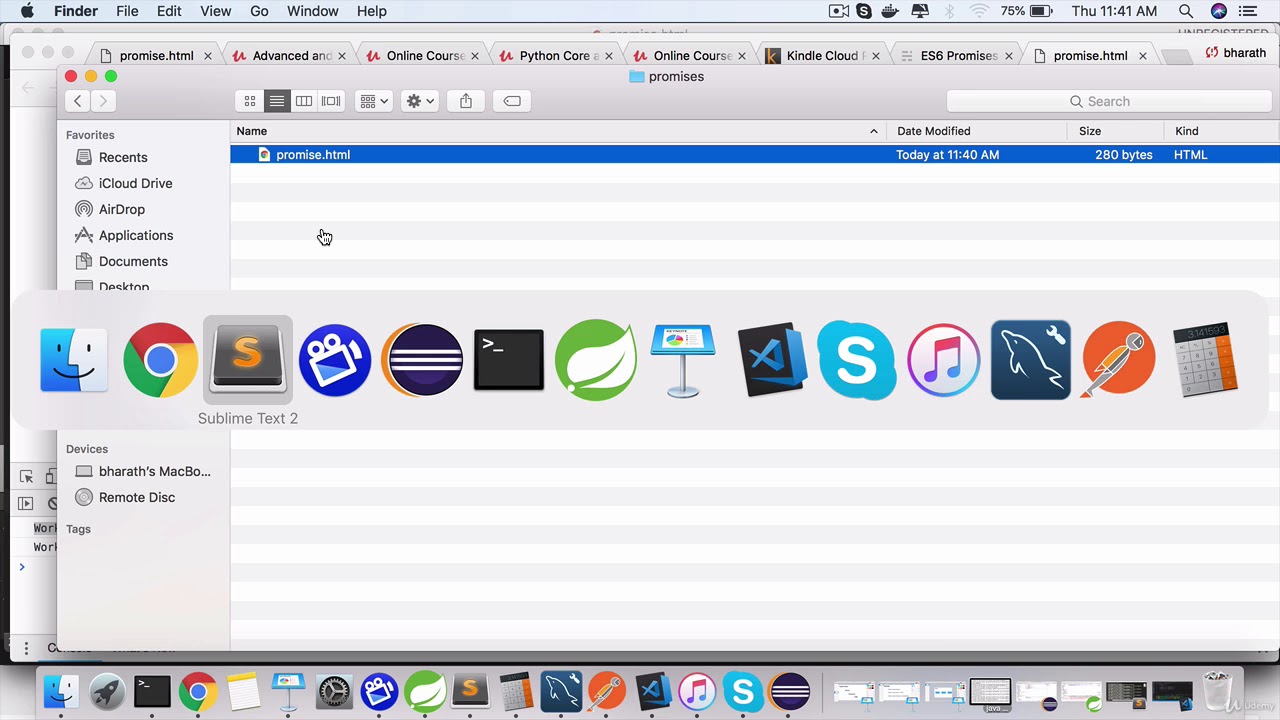Open AirDrop in the Finder sidebar
1280x720 pixels.
click(x=122, y=209)
